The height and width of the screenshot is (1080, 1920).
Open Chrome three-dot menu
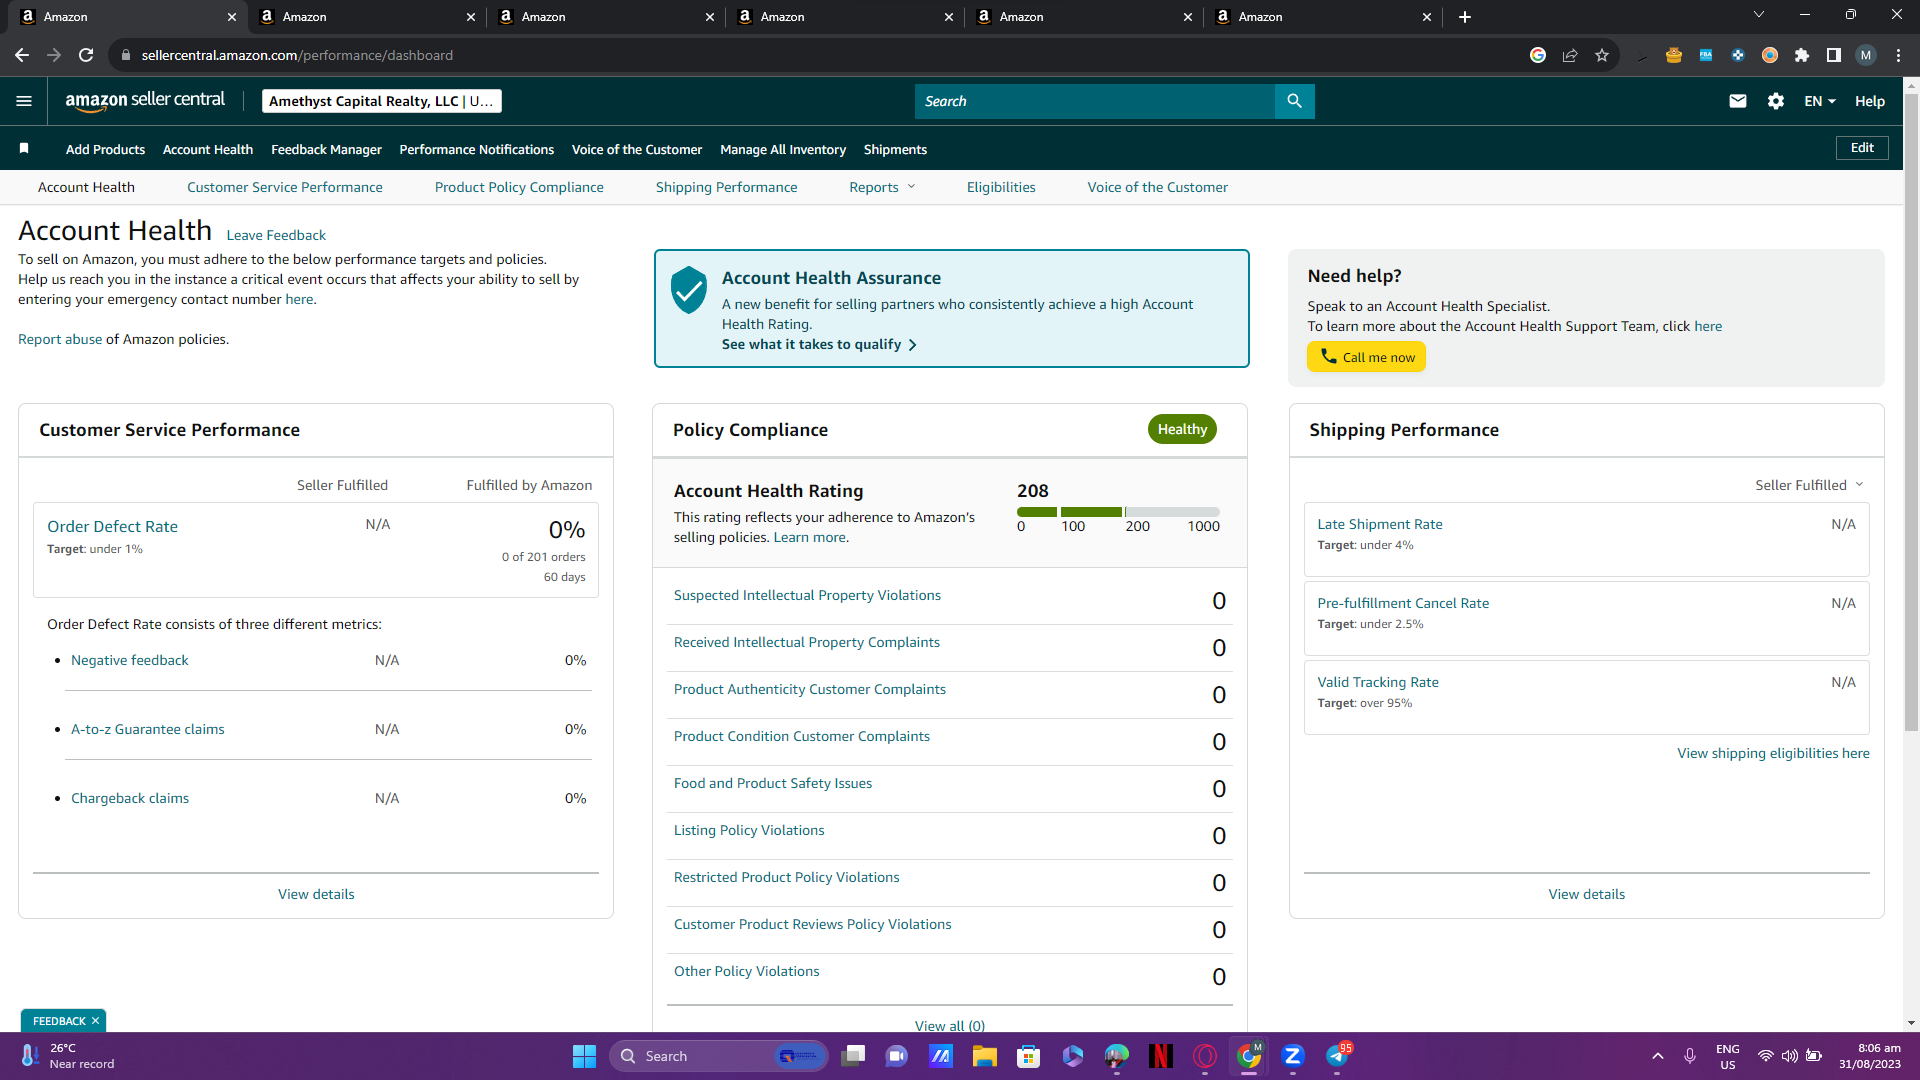coord(1898,55)
